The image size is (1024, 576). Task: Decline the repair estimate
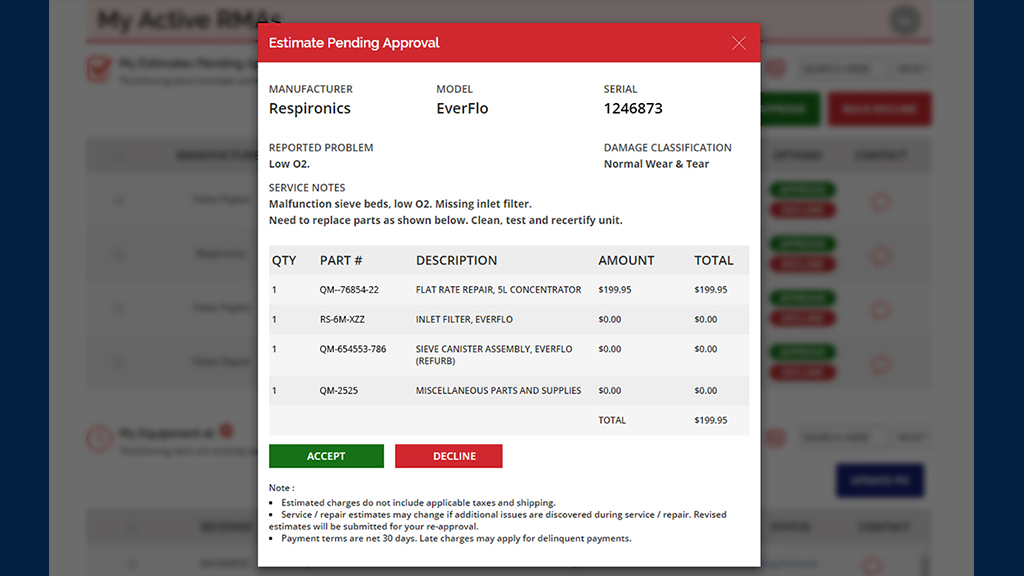pos(449,456)
